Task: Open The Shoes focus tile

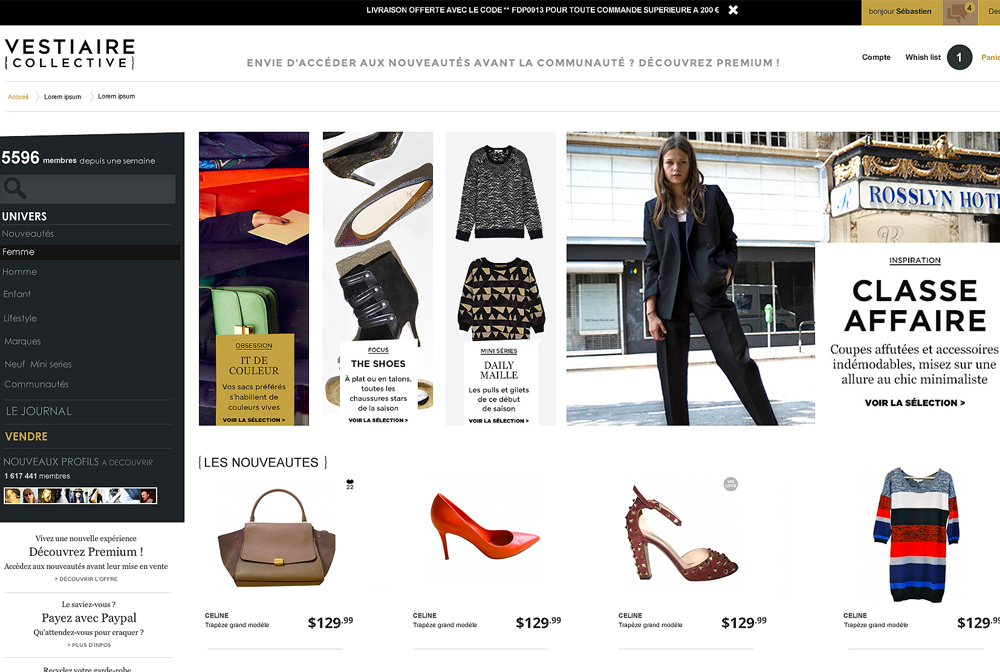Action: (378, 279)
